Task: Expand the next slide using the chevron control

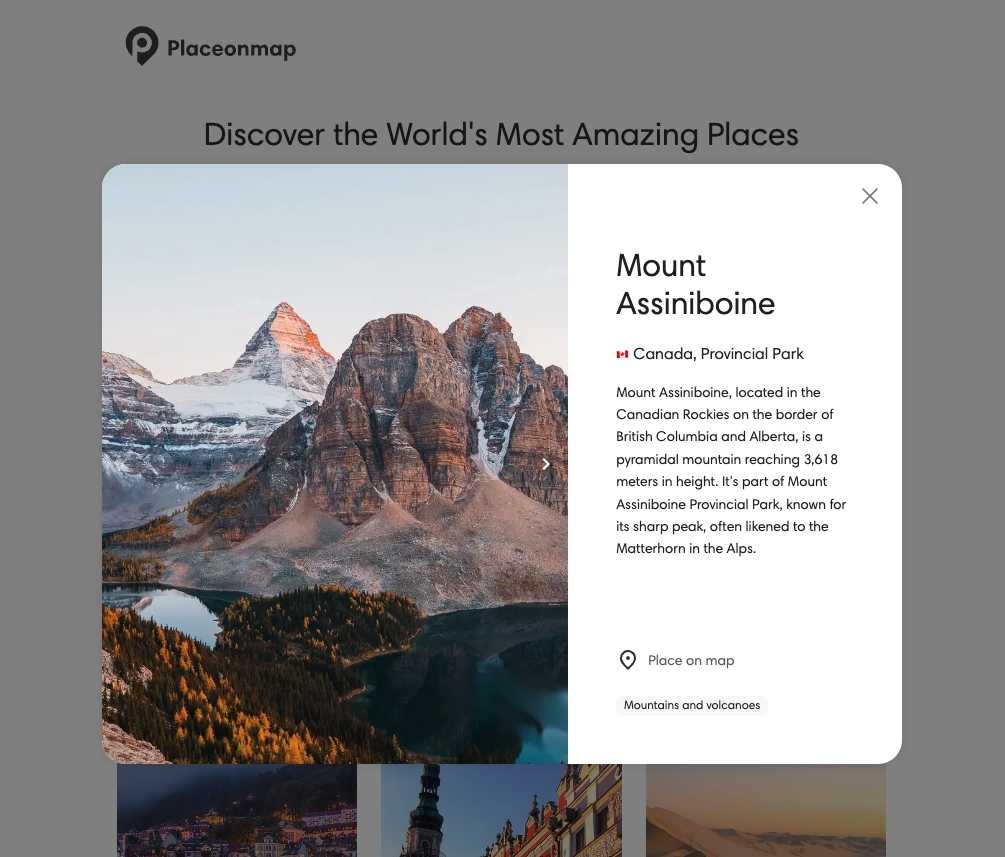Action: coord(545,463)
